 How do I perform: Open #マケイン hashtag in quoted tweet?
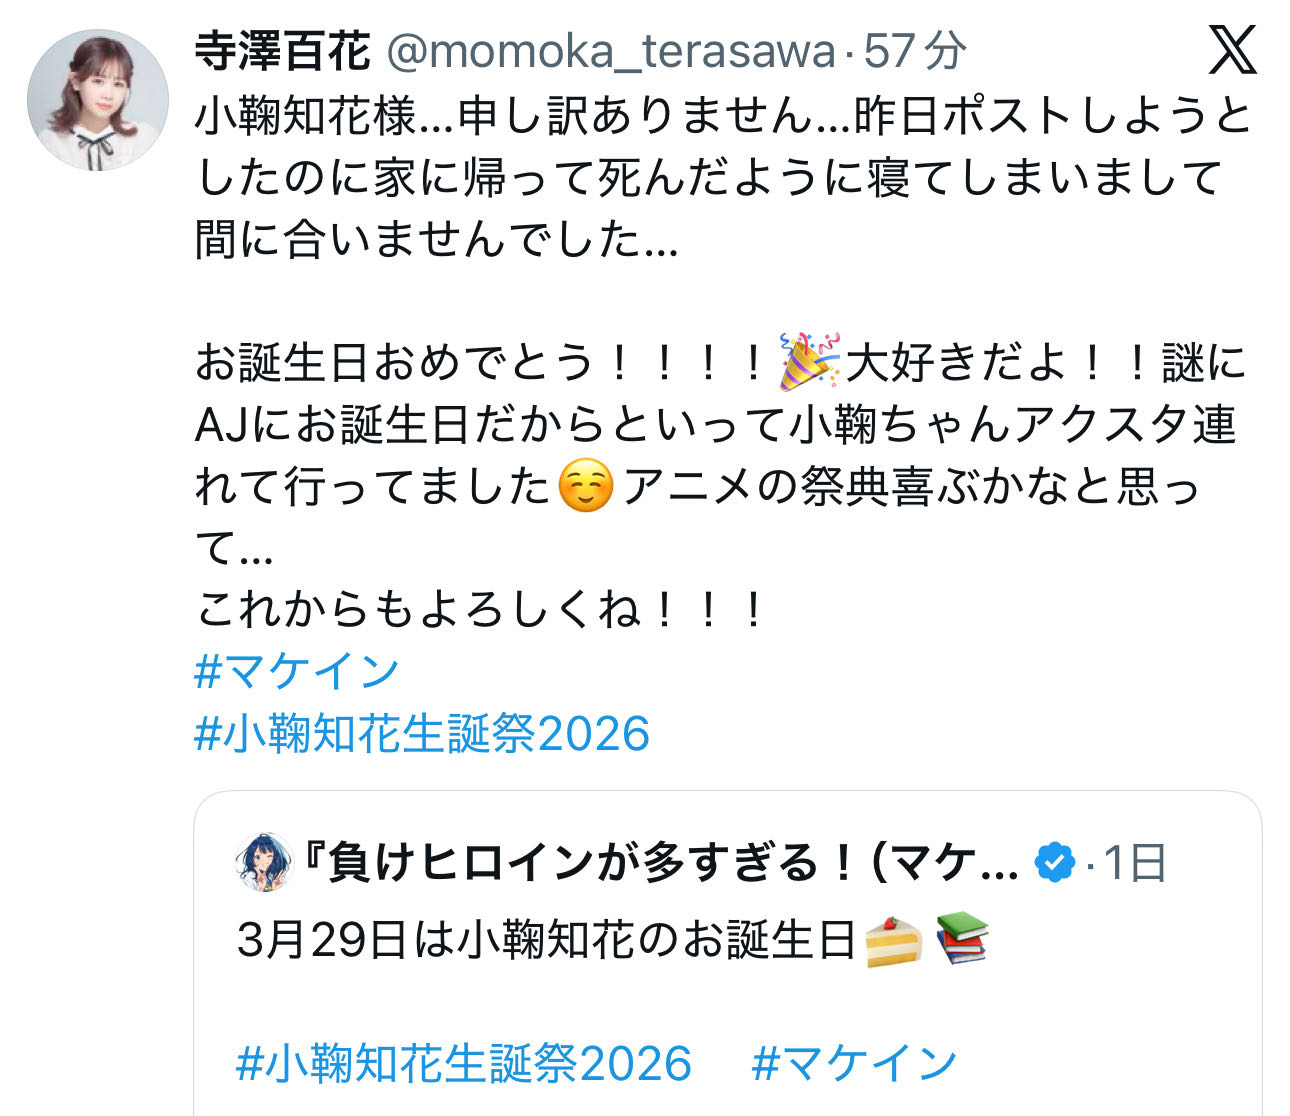(x=855, y=1063)
